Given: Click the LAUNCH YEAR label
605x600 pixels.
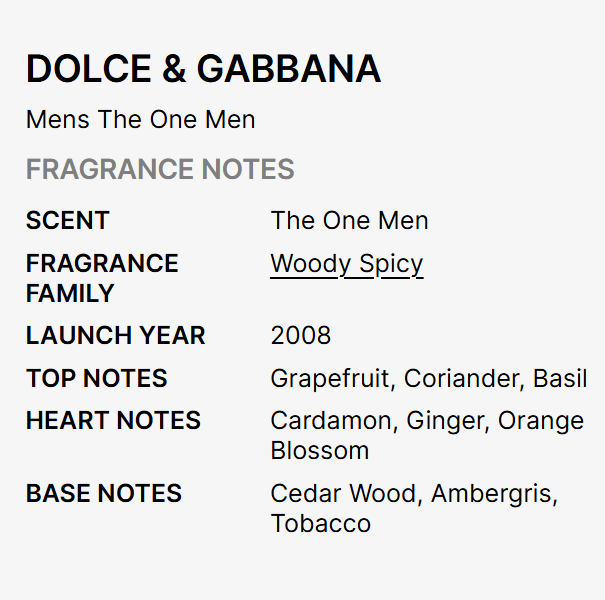Looking at the screenshot, I should click(115, 335).
